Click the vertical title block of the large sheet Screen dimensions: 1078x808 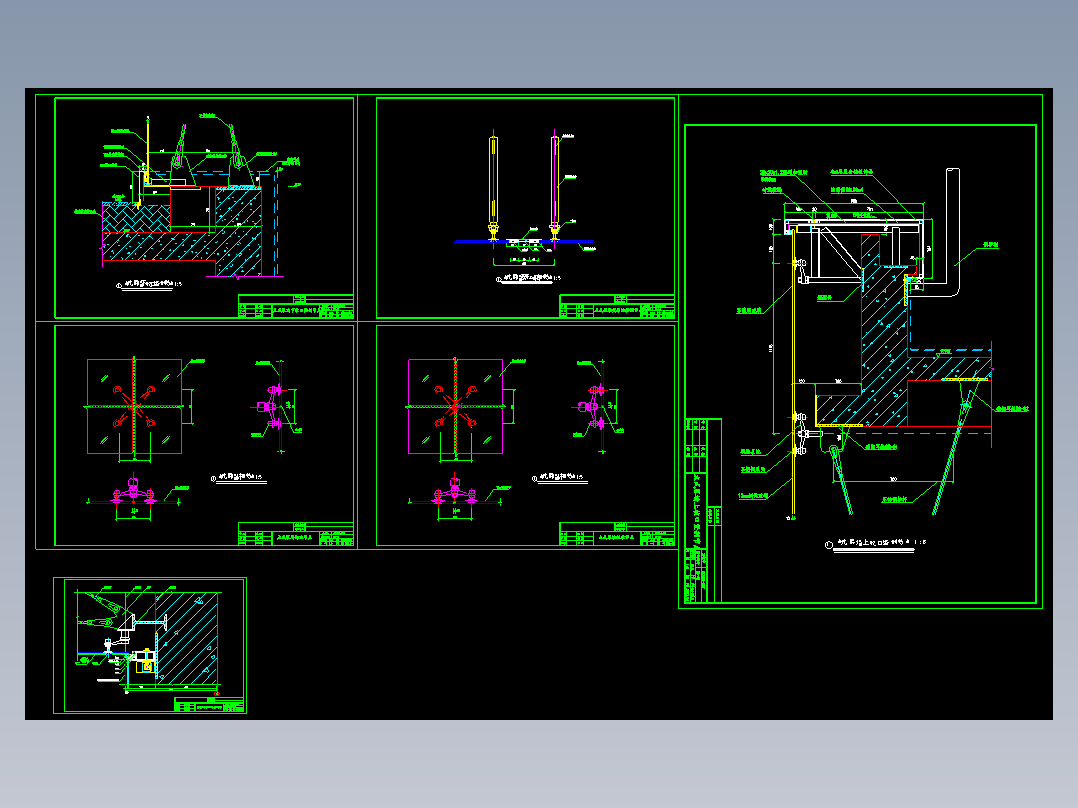tap(703, 510)
